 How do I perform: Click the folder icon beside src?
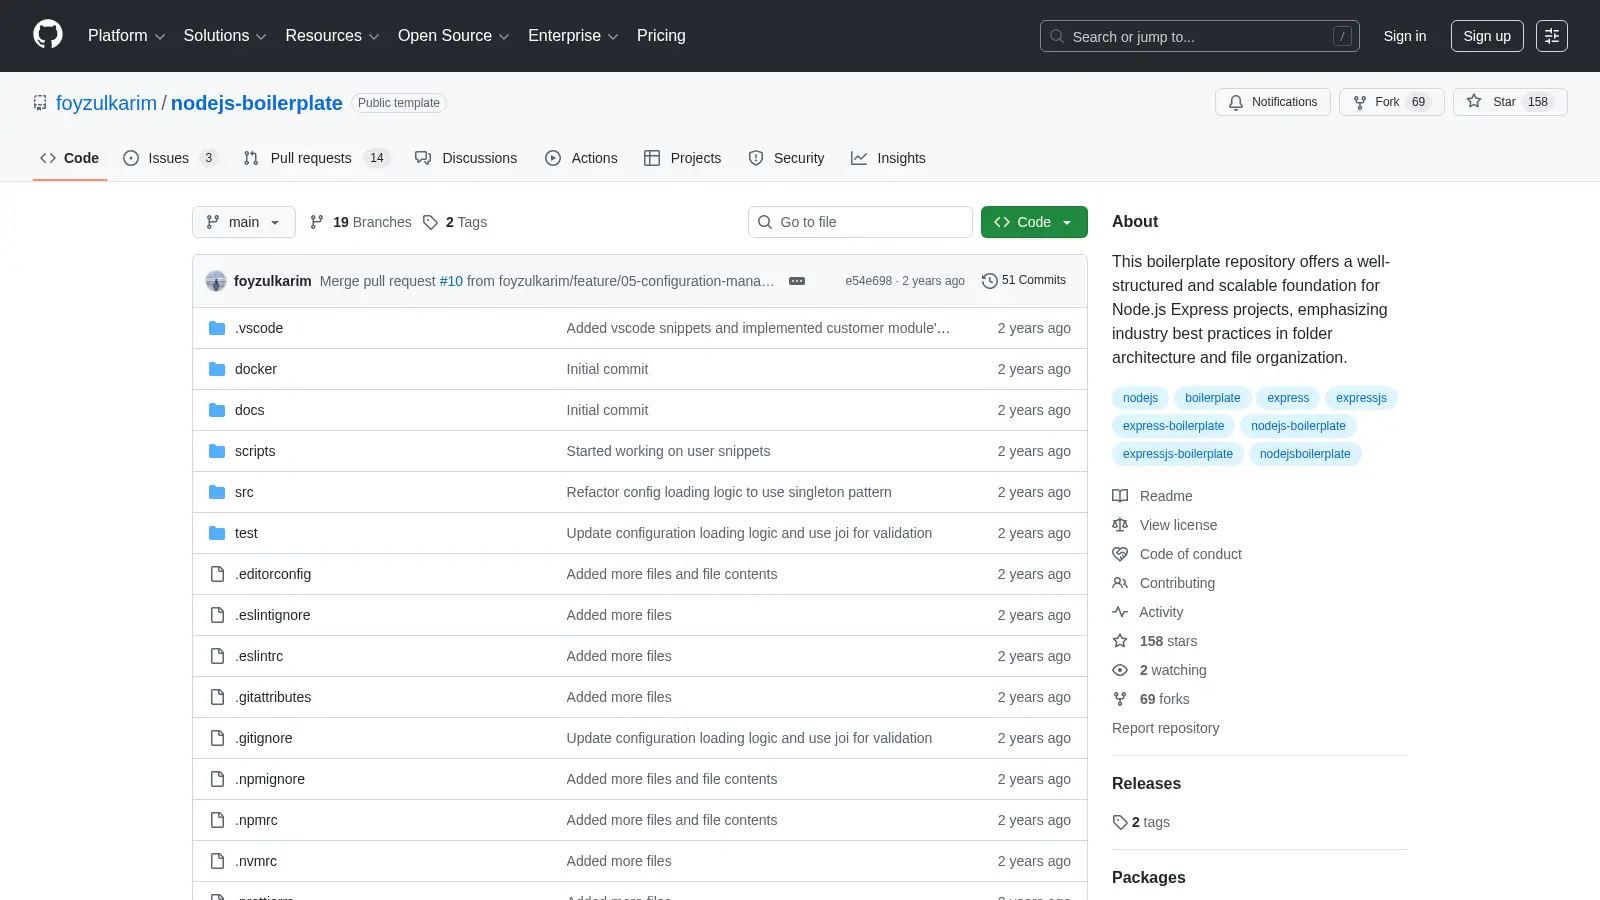coord(217,492)
